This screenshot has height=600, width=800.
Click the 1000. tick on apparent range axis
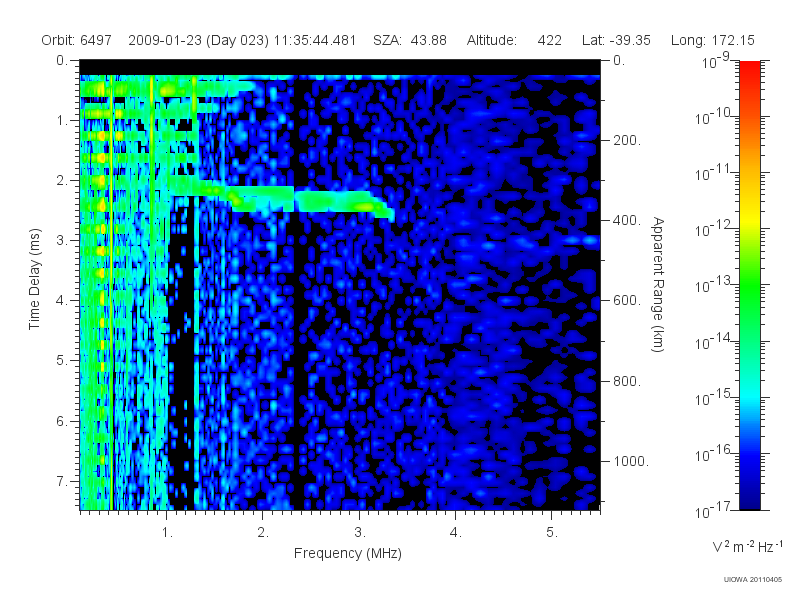click(631, 461)
